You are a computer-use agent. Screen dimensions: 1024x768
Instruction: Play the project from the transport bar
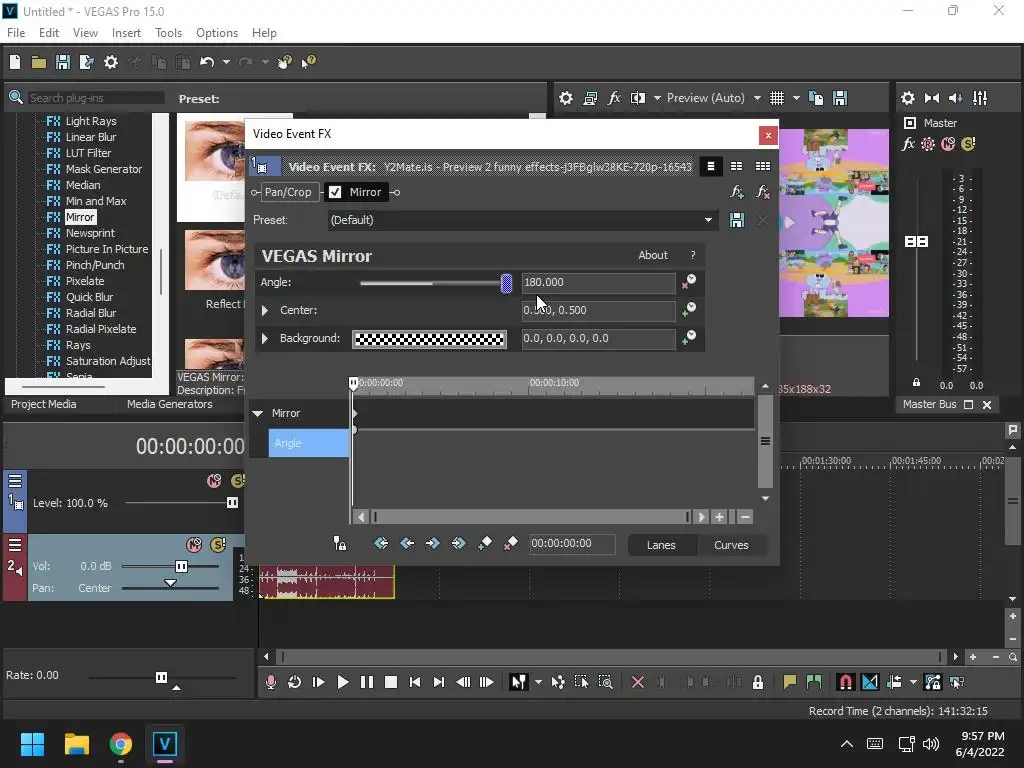point(342,682)
